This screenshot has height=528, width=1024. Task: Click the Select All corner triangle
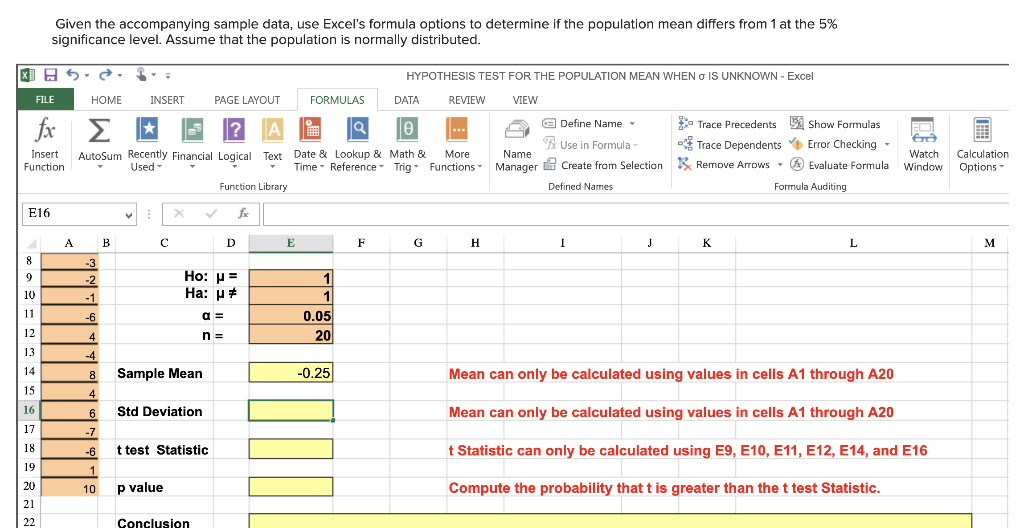coord(30,244)
